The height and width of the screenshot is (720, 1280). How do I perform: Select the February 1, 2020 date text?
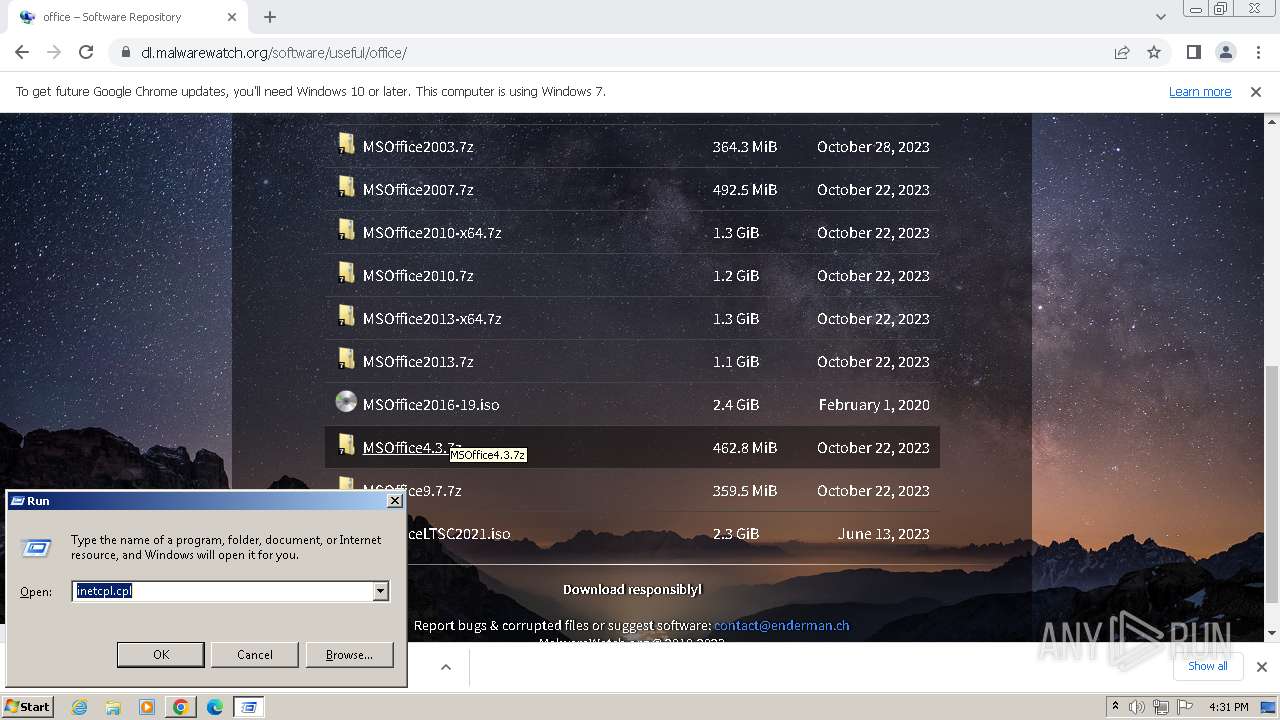tap(874, 404)
